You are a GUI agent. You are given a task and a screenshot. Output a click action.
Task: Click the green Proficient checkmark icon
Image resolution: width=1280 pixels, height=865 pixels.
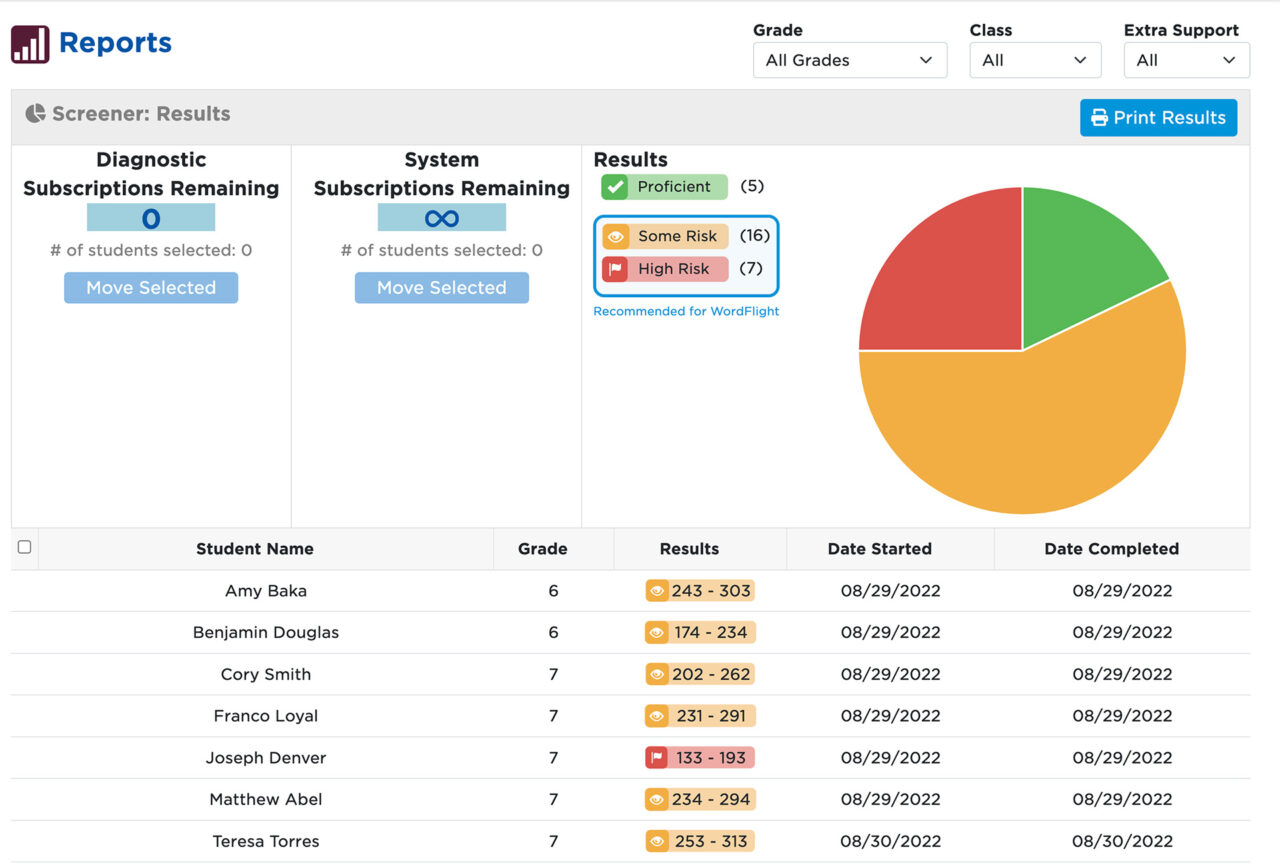pos(614,187)
